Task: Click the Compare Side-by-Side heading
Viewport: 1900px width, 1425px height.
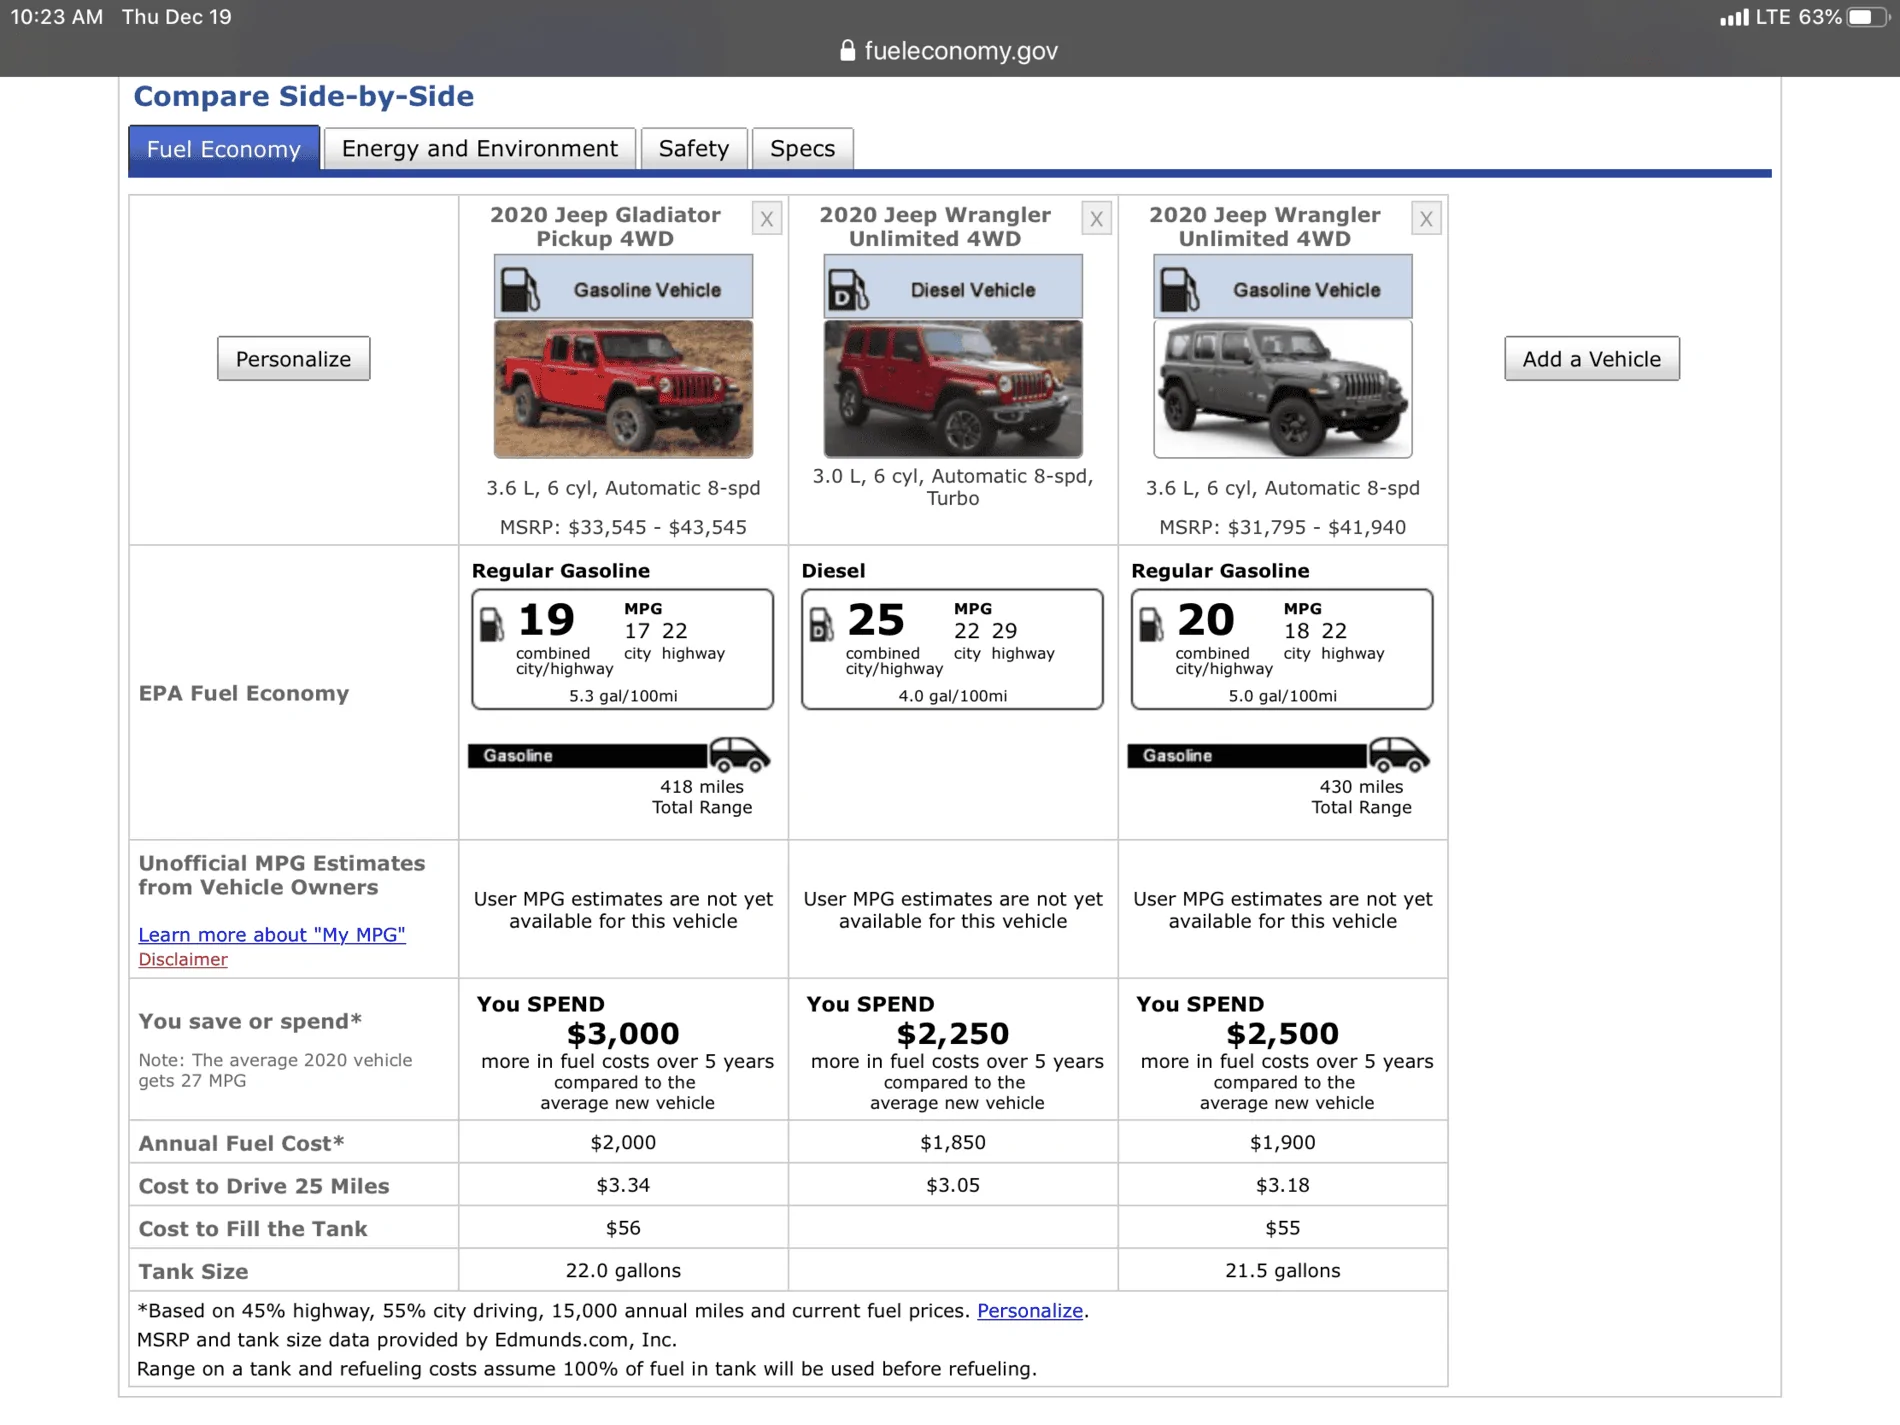Action: tap(304, 96)
